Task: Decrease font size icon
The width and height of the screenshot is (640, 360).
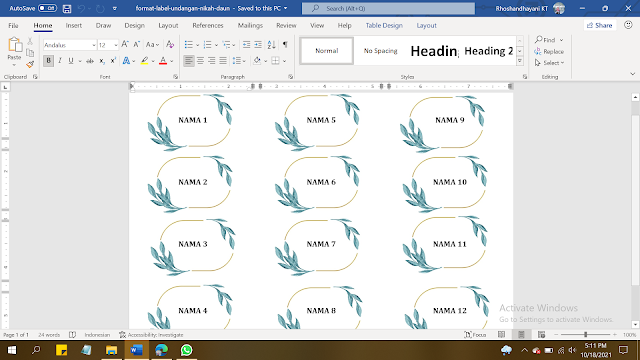Action: tap(137, 44)
